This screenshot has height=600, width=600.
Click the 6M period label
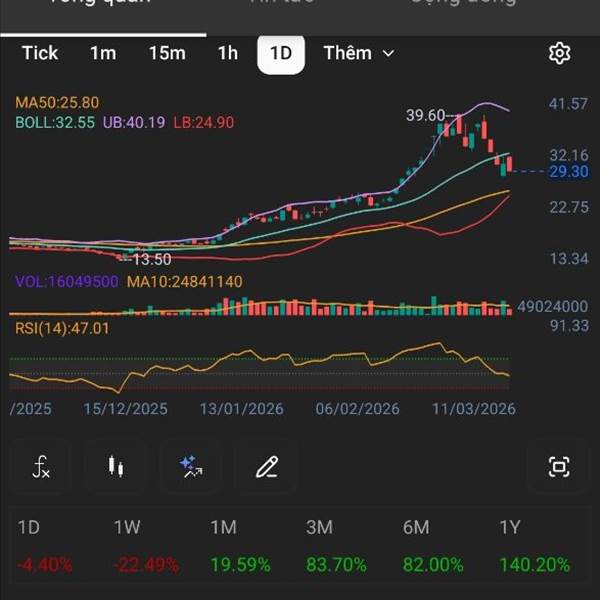tap(416, 527)
